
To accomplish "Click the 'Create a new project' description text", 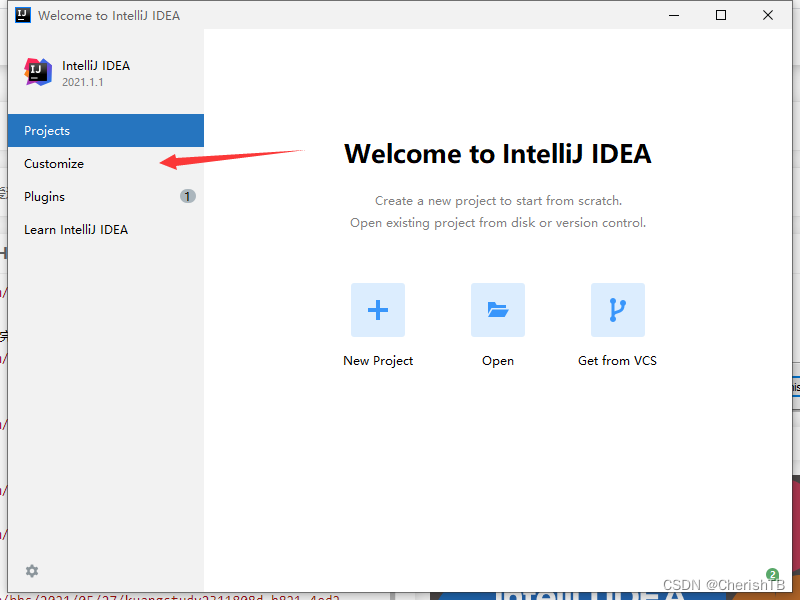I will [498, 201].
